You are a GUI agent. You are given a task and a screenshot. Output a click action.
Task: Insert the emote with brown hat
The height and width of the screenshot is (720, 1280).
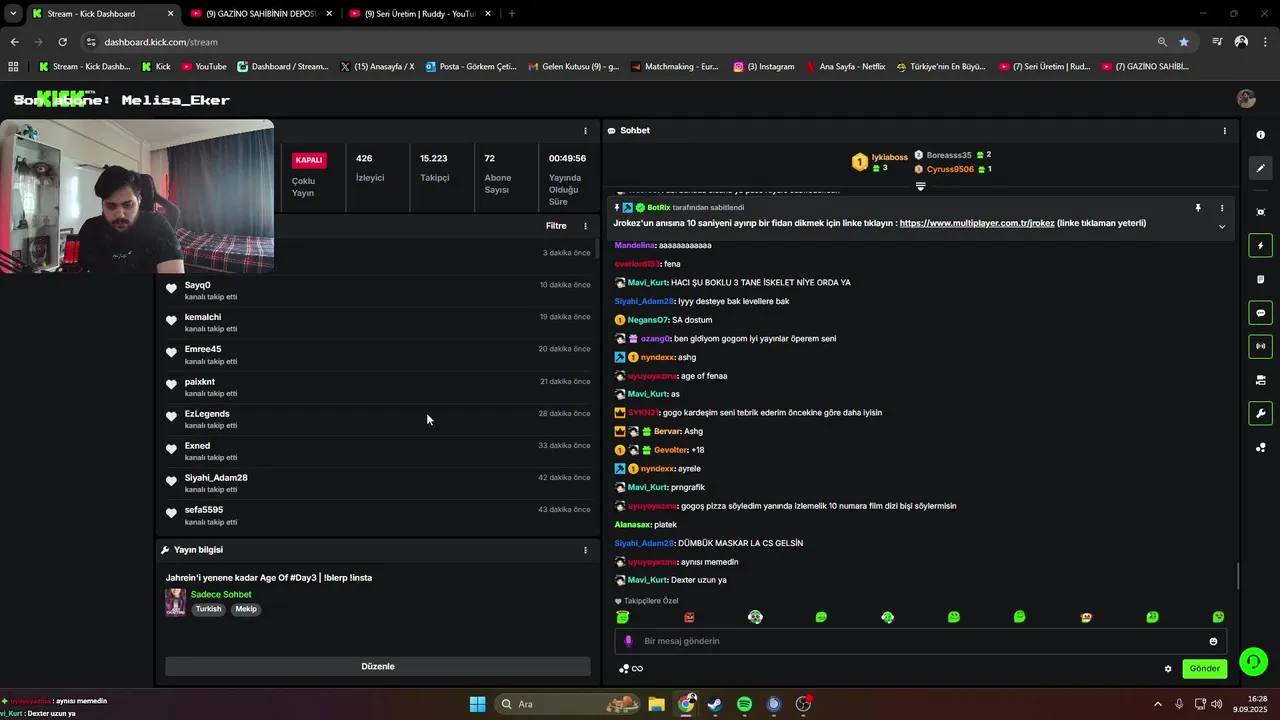pos(1086,617)
